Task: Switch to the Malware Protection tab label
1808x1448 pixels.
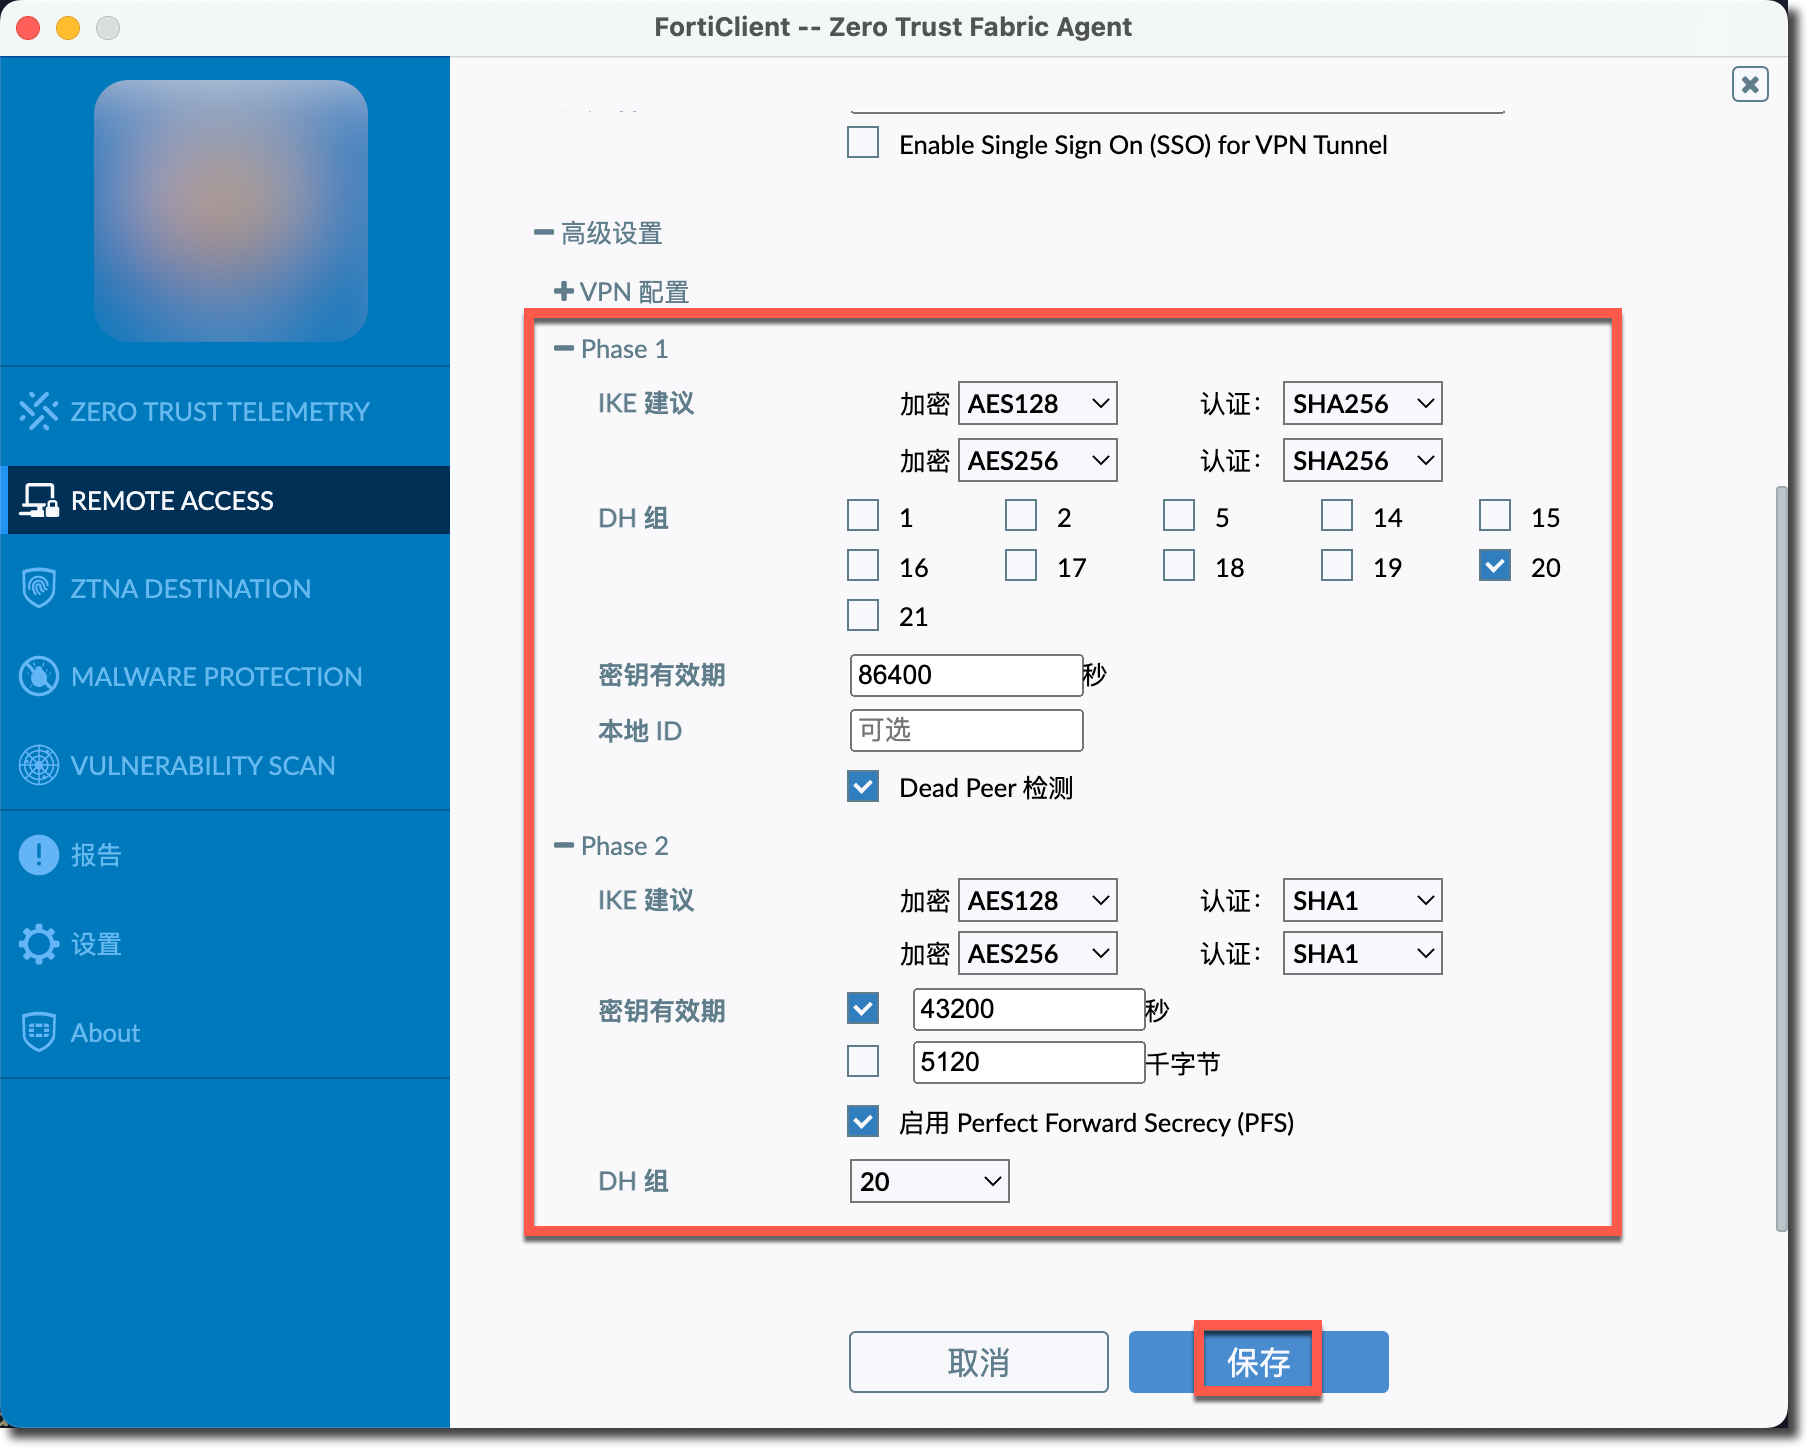Action: (x=216, y=676)
